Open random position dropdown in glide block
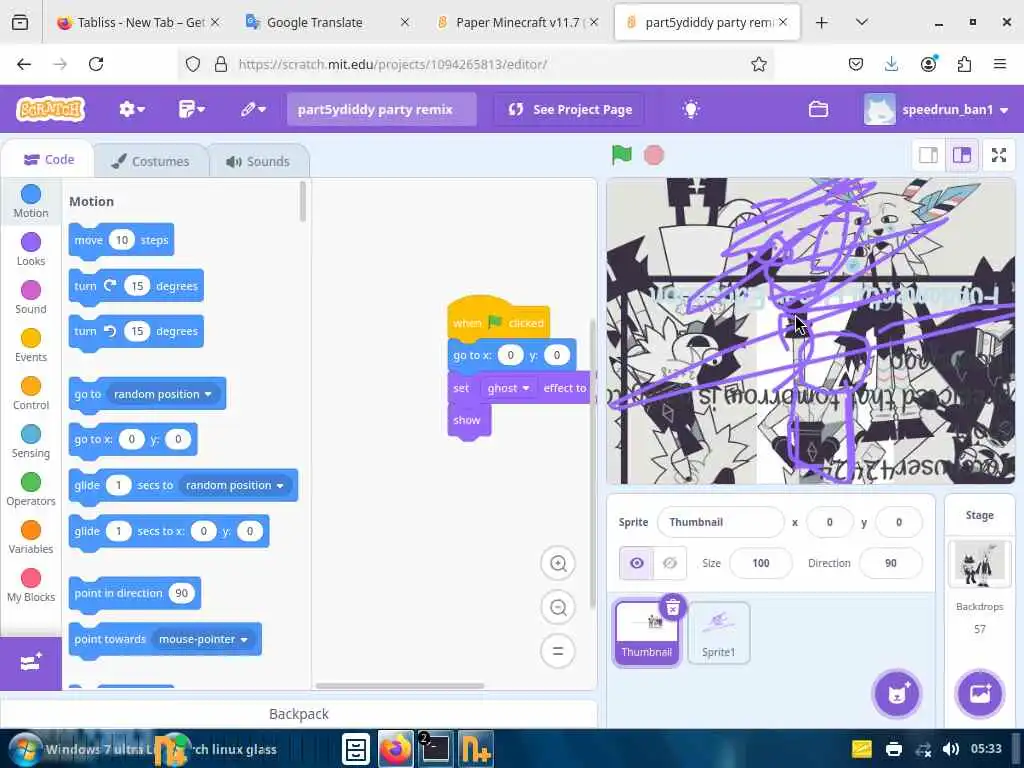Screen dimensions: 1024x768 (x=234, y=485)
